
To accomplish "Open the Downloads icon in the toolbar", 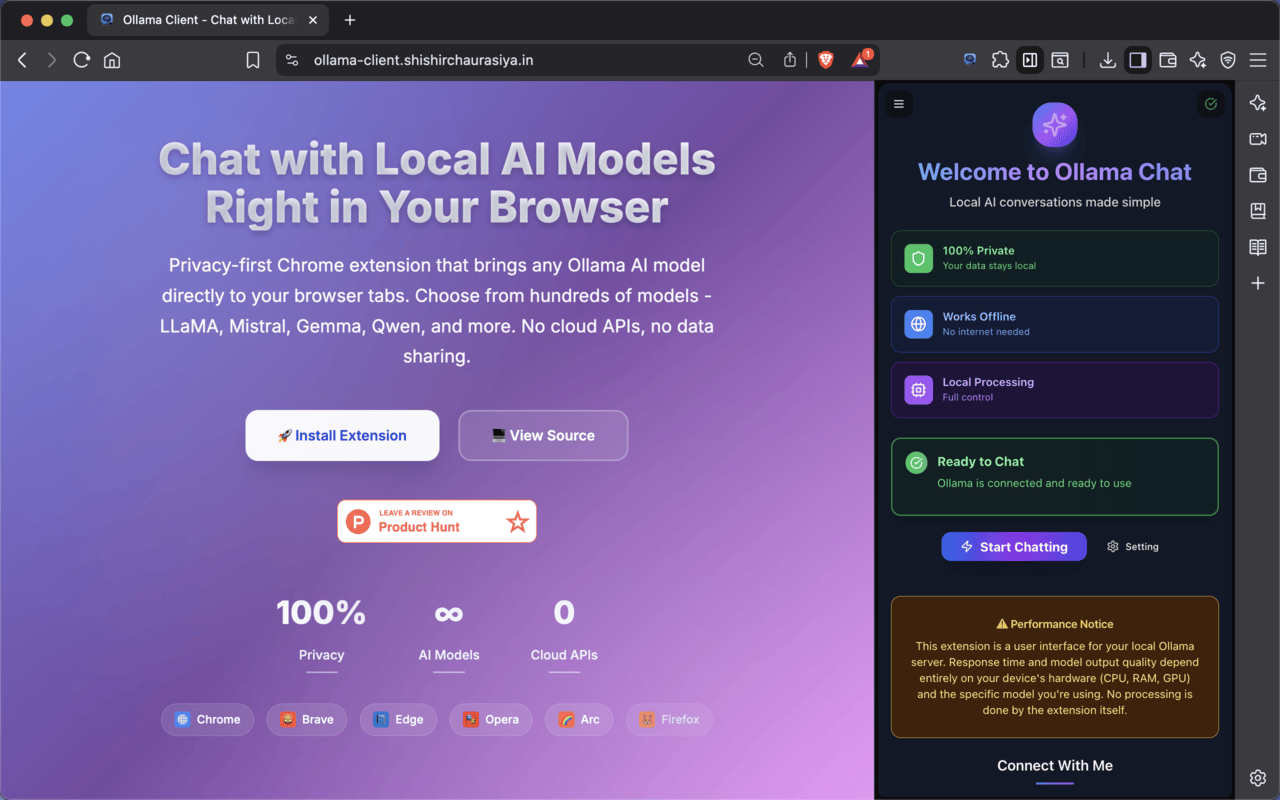I will (1107, 60).
